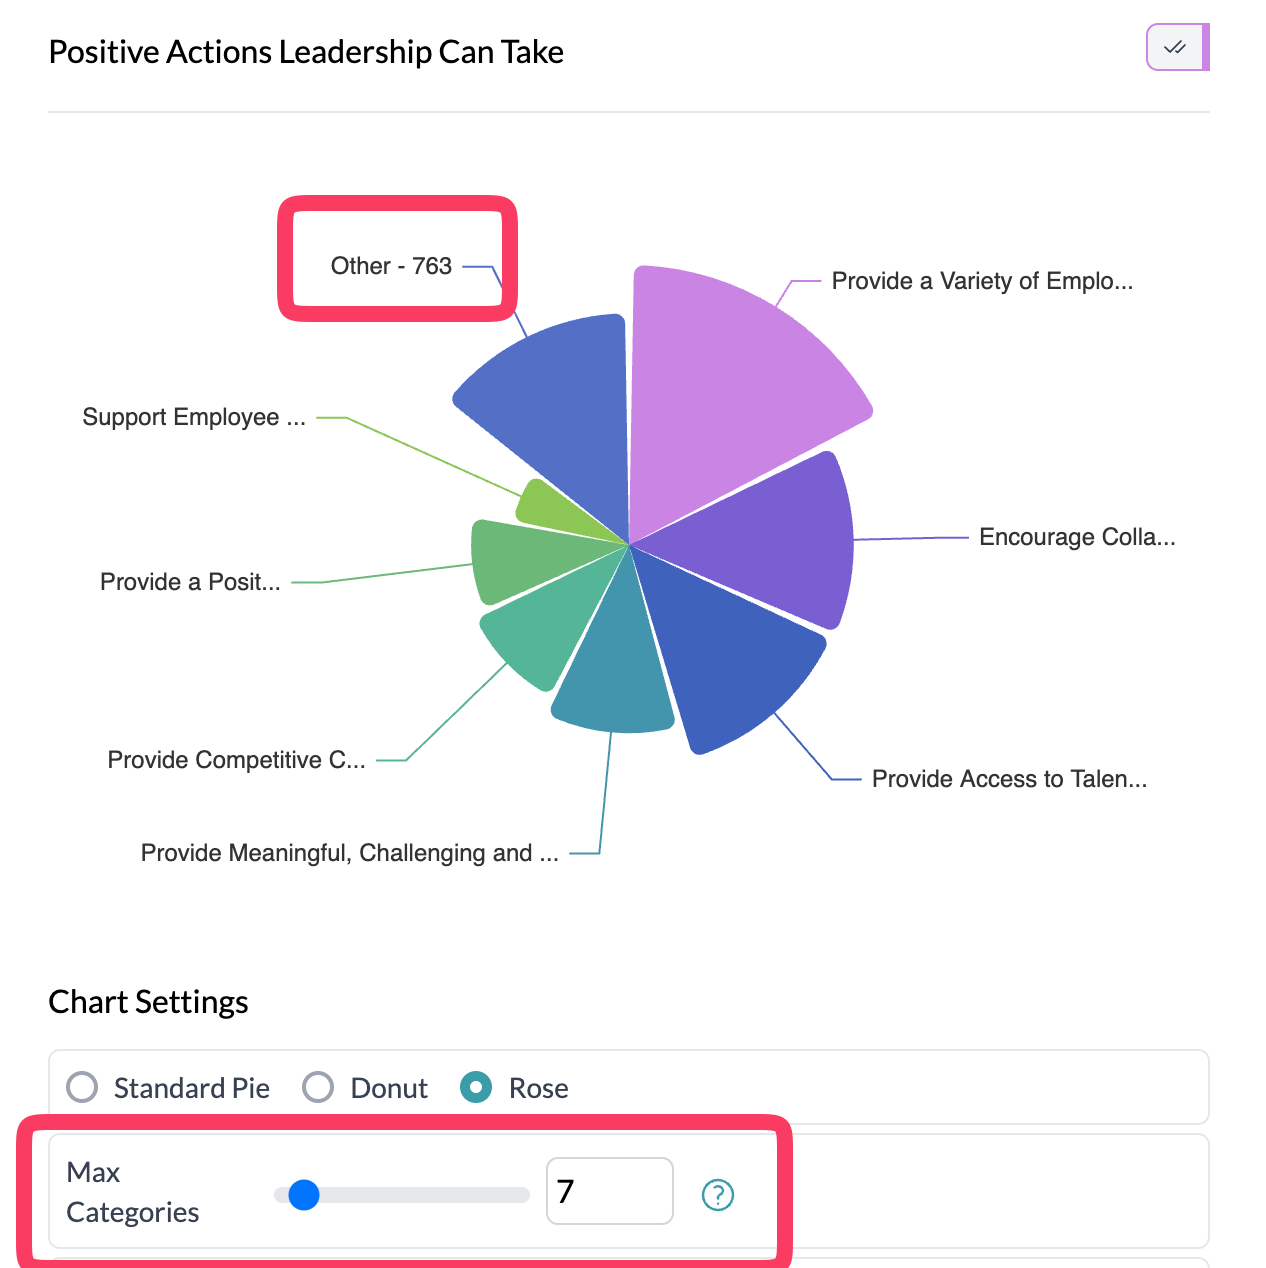
Task: Switch chart to Standard Pie
Action: point(82,1087)
